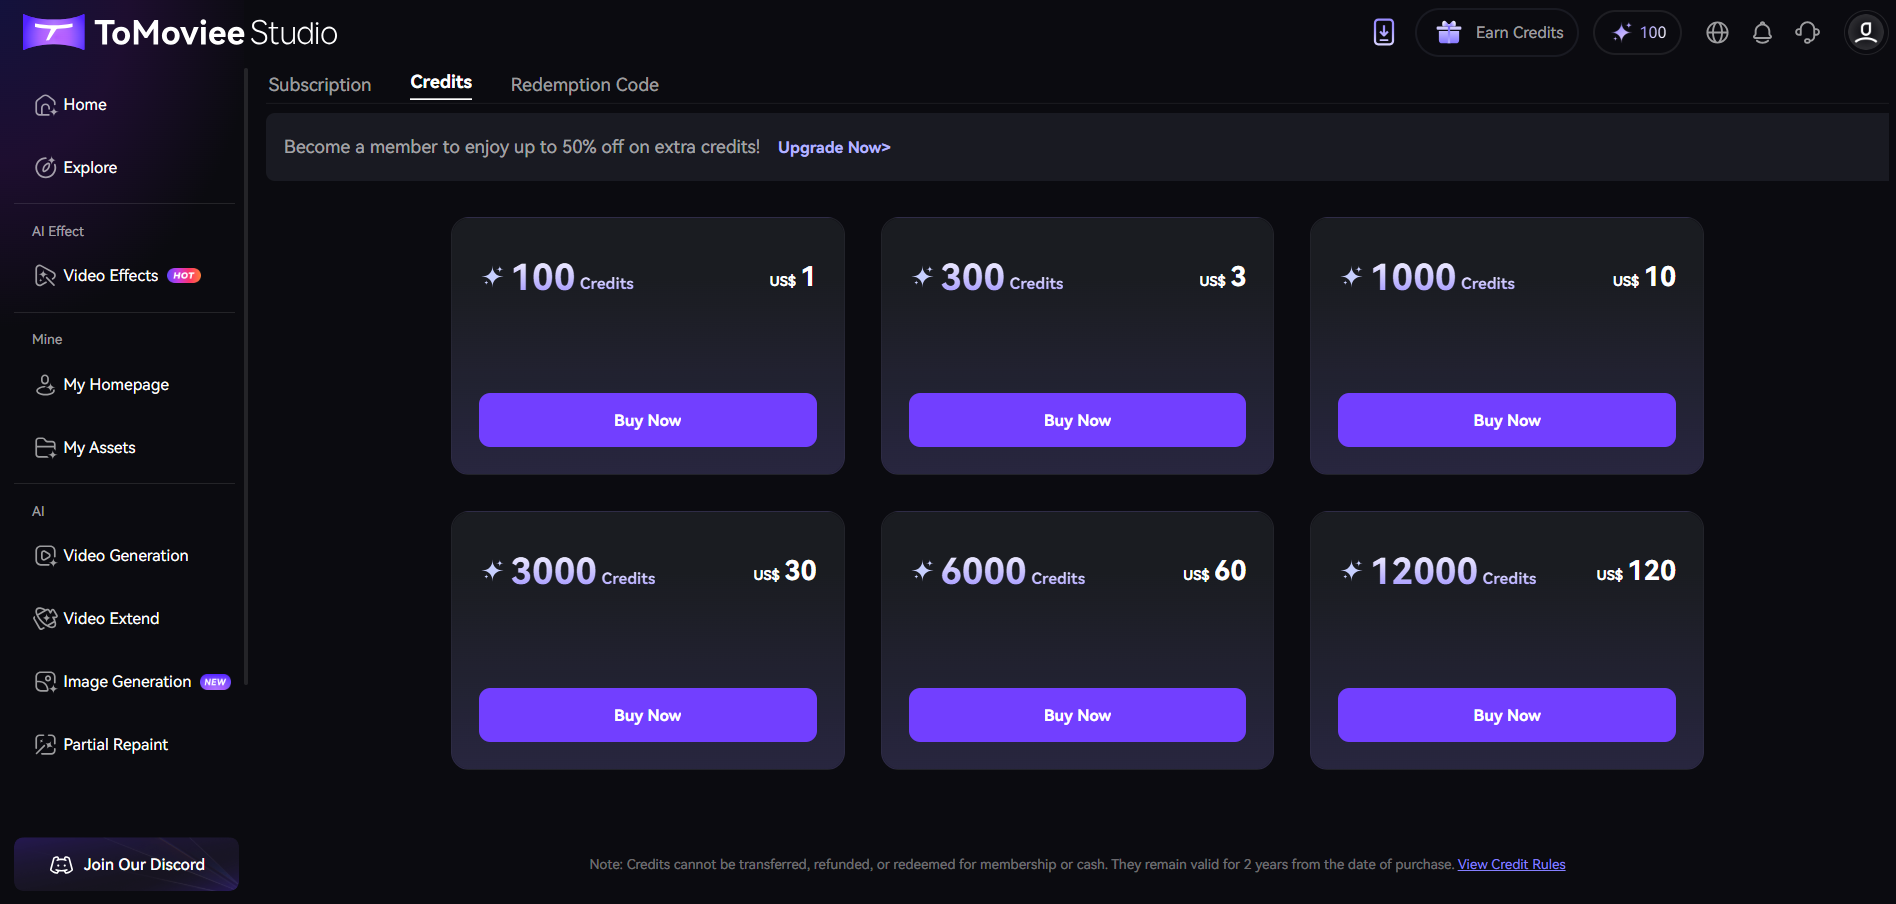
Task: Switch to the Subscription tab
Action: click(x=320, y=85)
